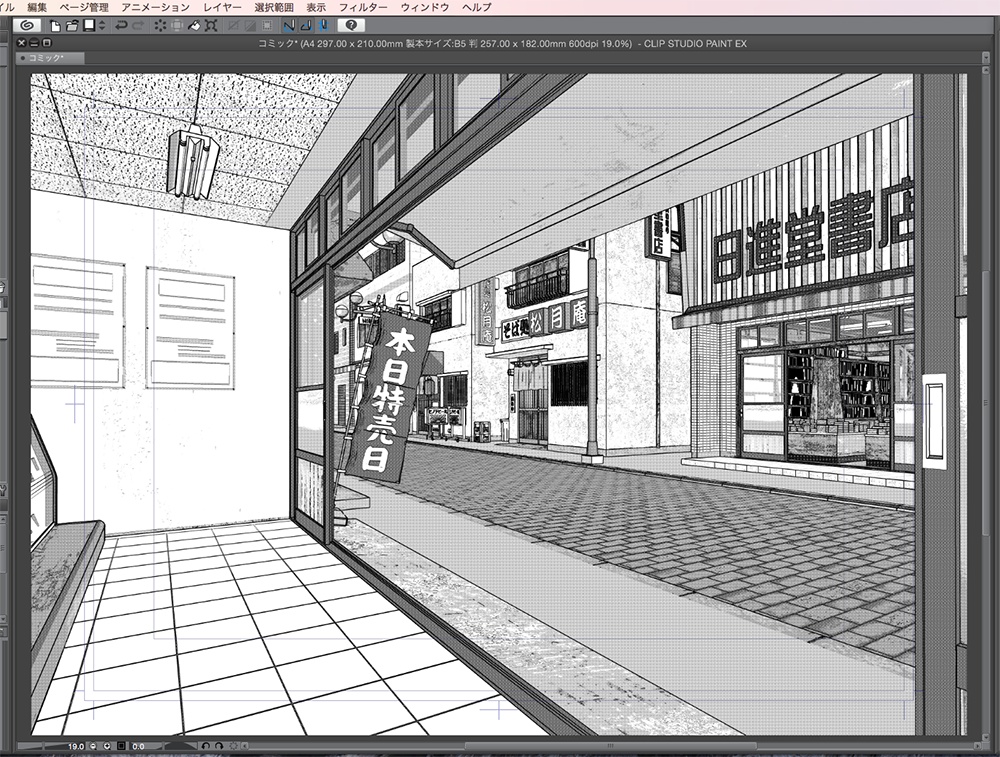Zoom in with the plus magnifier icon
Image resolution: width=1000 pixels, height=757 pixels.
107,746
